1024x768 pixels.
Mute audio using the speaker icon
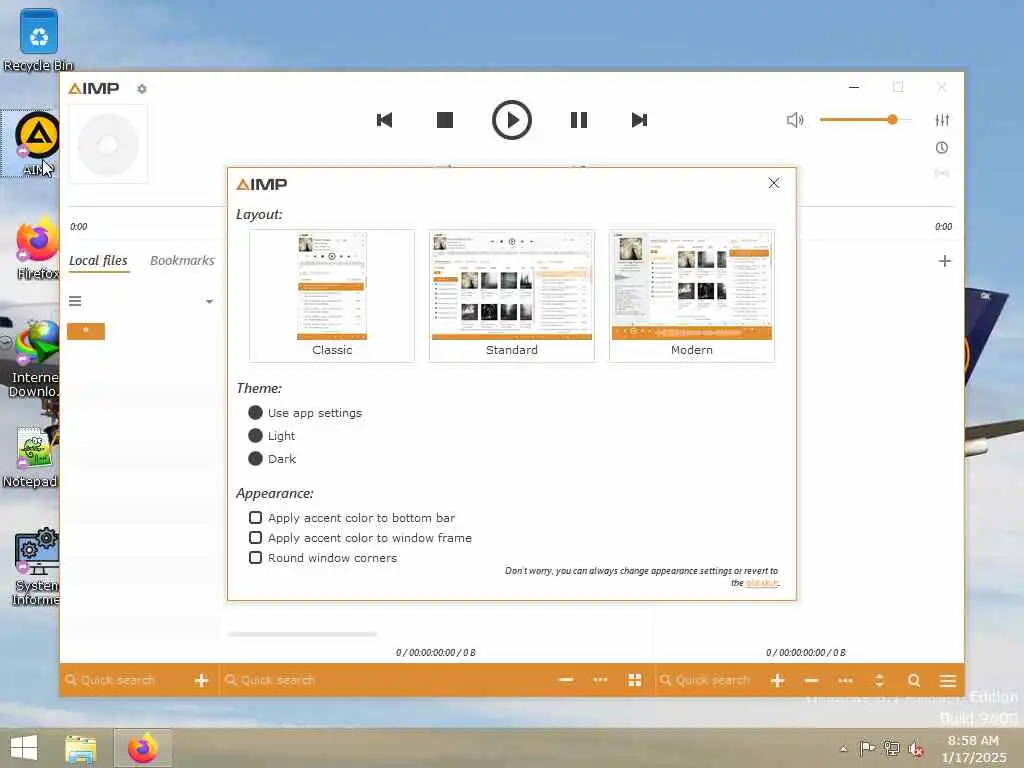click(795, 120)
